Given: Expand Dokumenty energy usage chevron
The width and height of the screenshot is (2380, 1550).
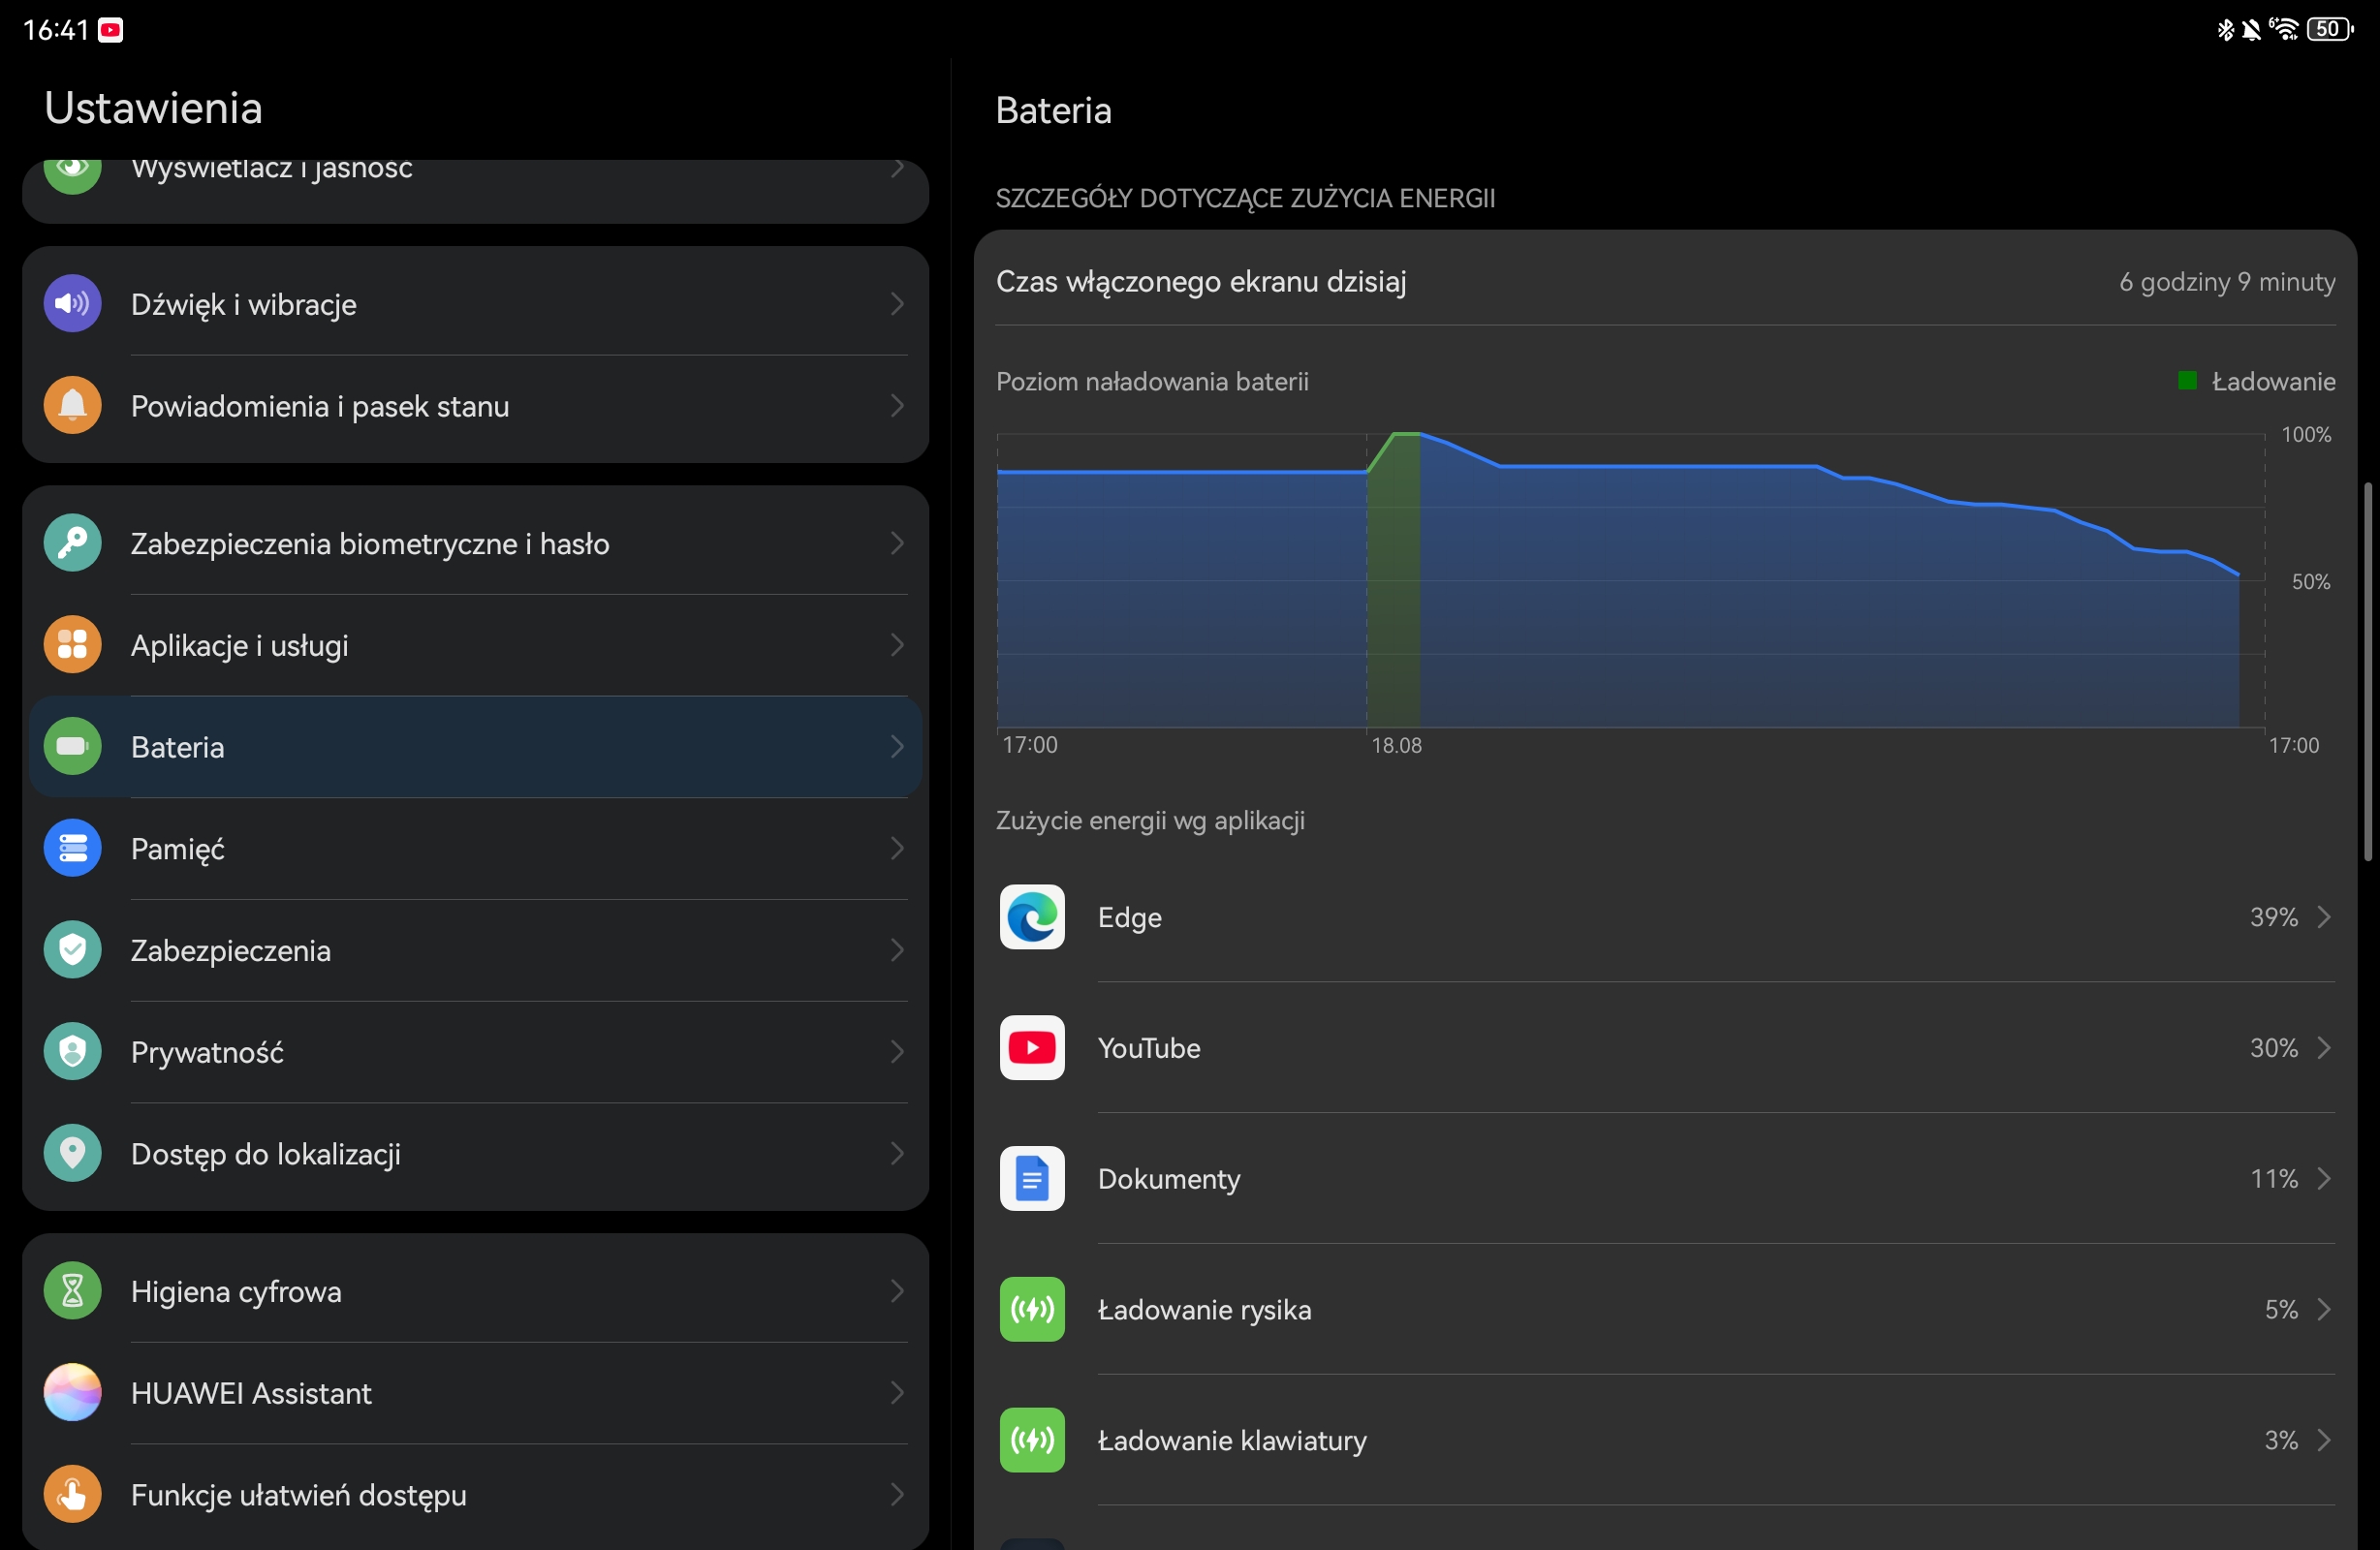Looking at the screenshot, I should coord(2325,1178).
